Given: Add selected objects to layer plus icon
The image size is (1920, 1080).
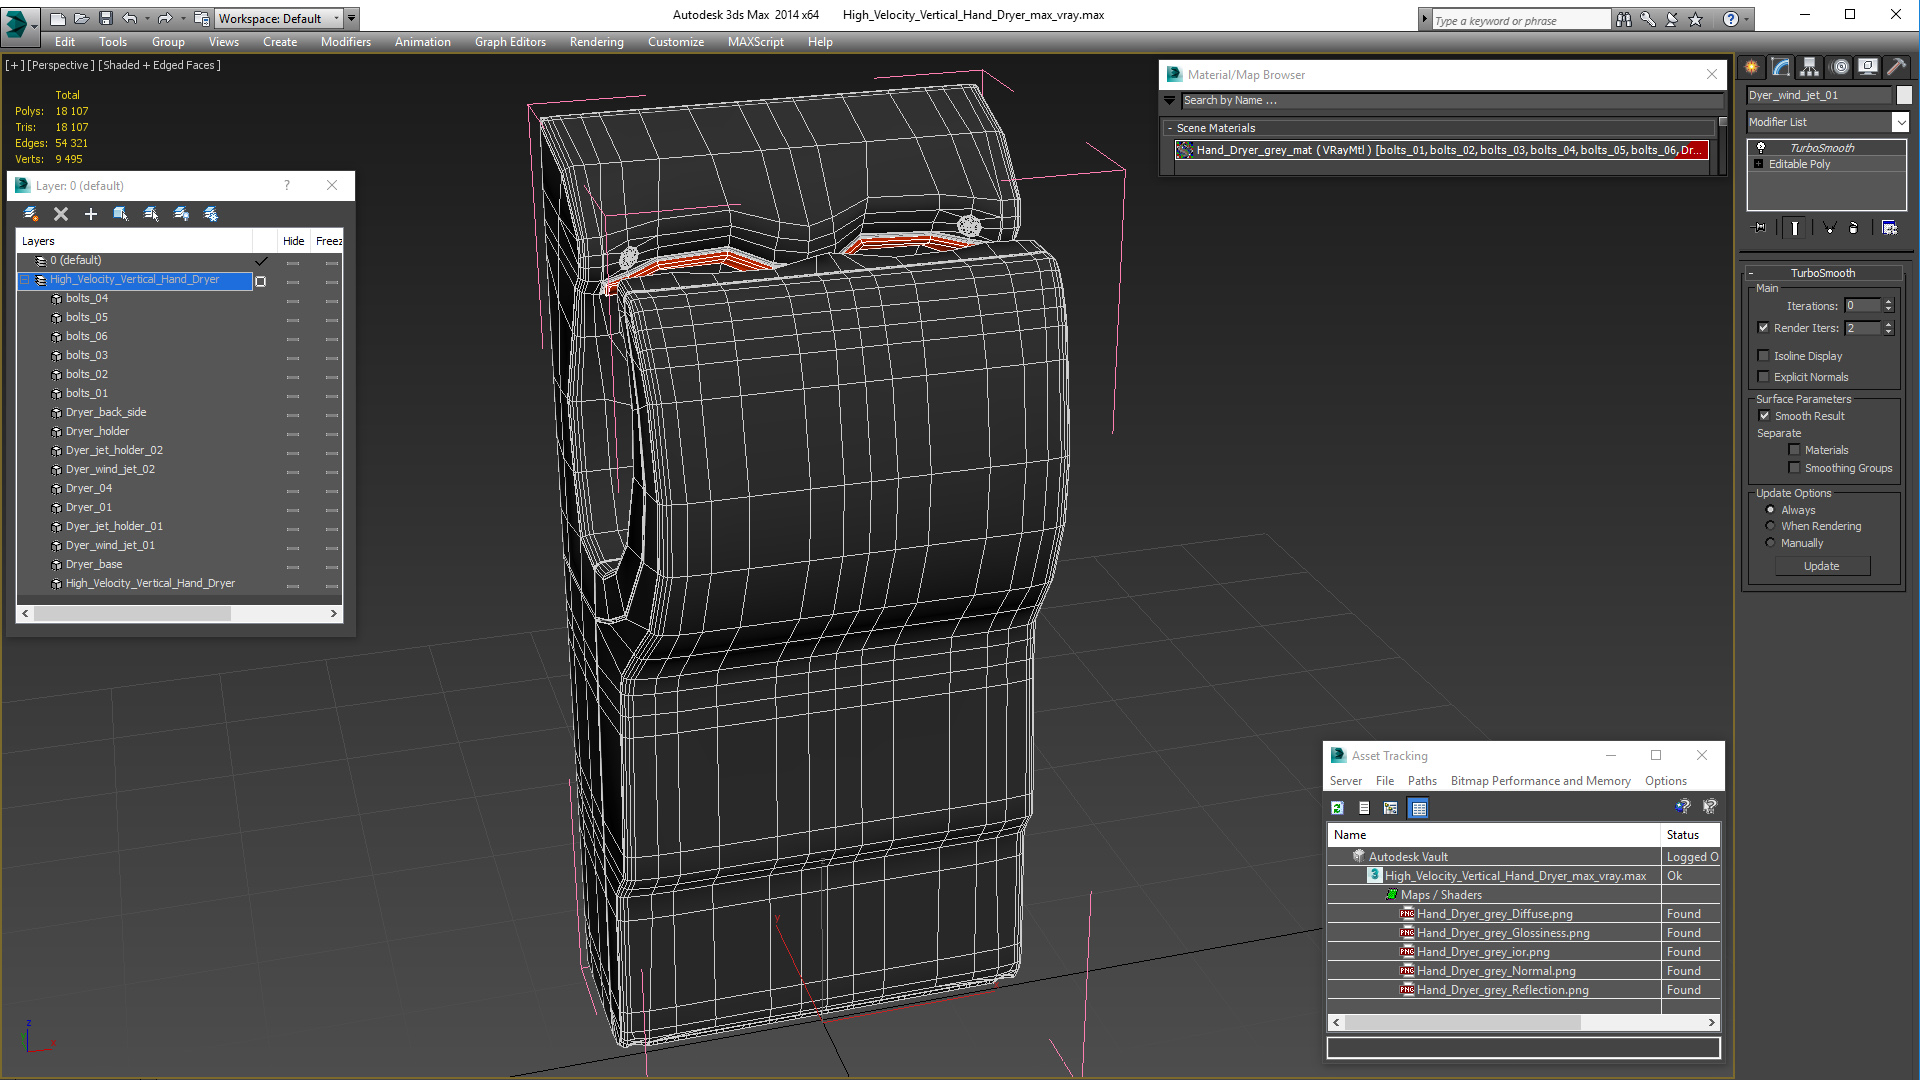Looking at the screenshot, I should pyautogui.click(x=91, y=214).
